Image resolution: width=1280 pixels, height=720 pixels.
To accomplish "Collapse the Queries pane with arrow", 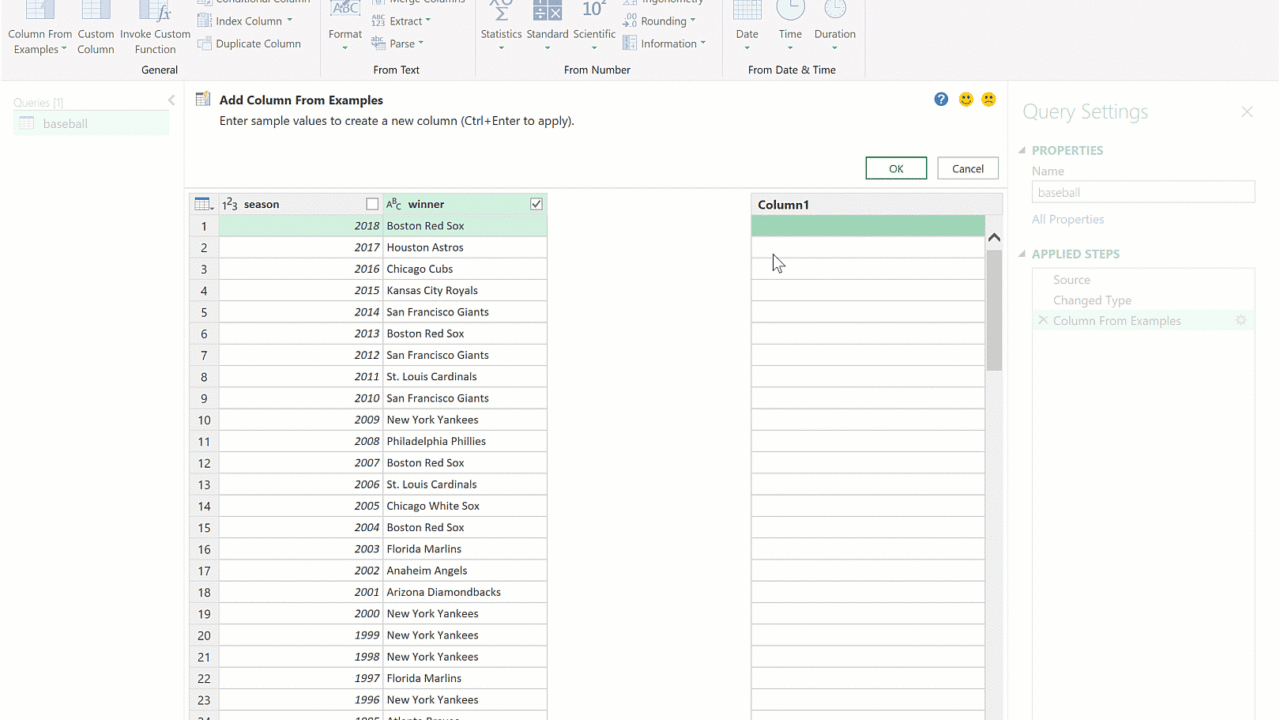I will 171,101.
